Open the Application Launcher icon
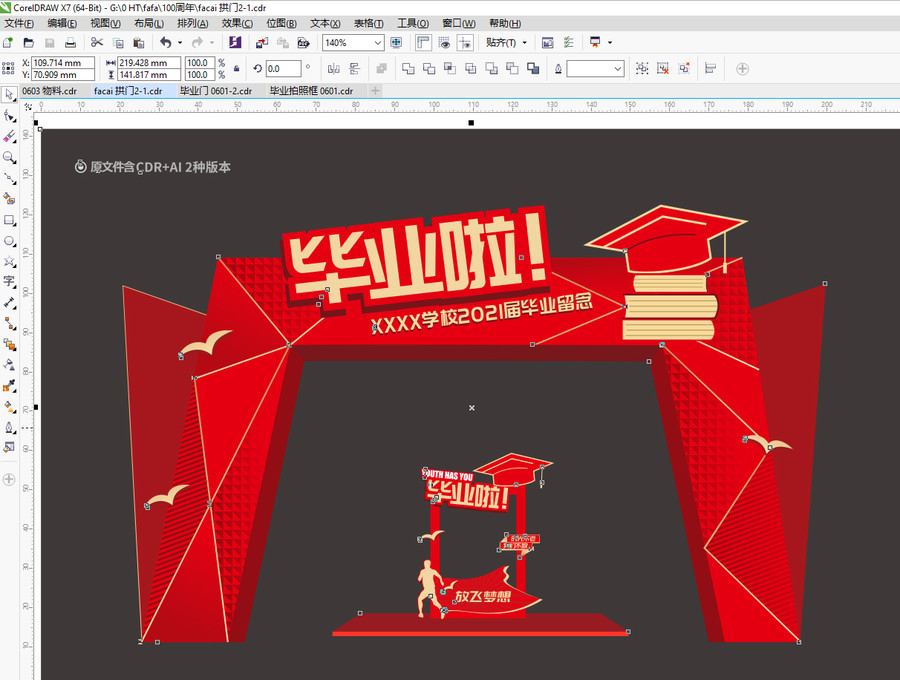The image size is (900, 680). tap(595, 42)
